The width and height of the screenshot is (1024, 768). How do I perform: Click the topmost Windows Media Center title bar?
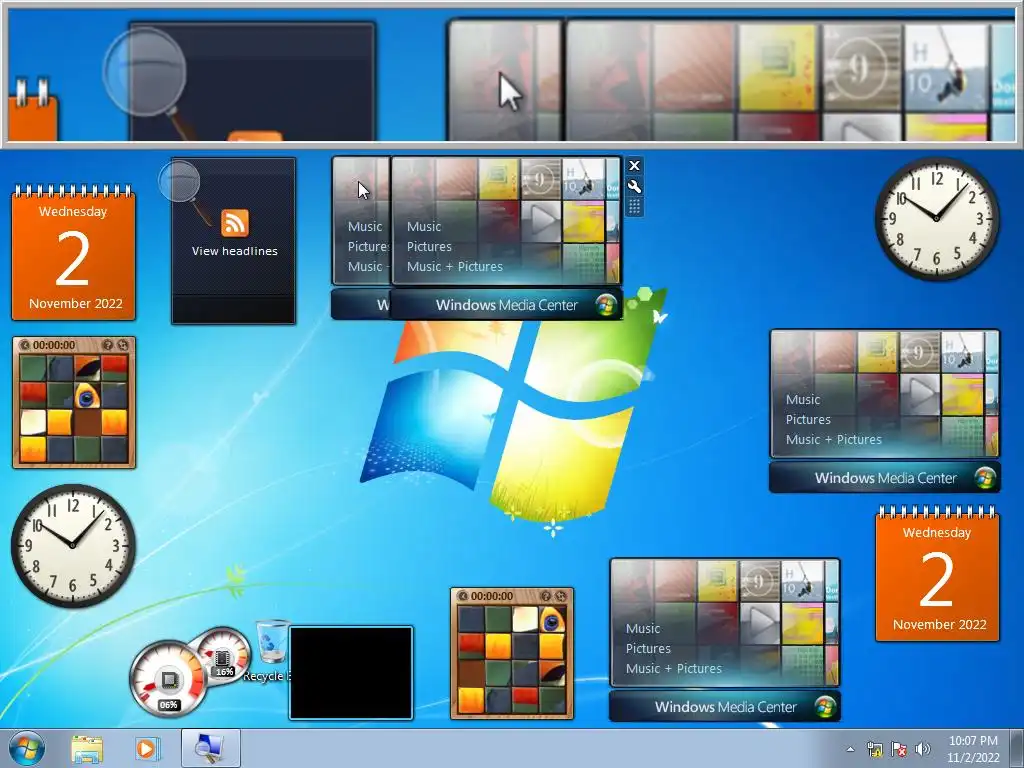point(506,305)
